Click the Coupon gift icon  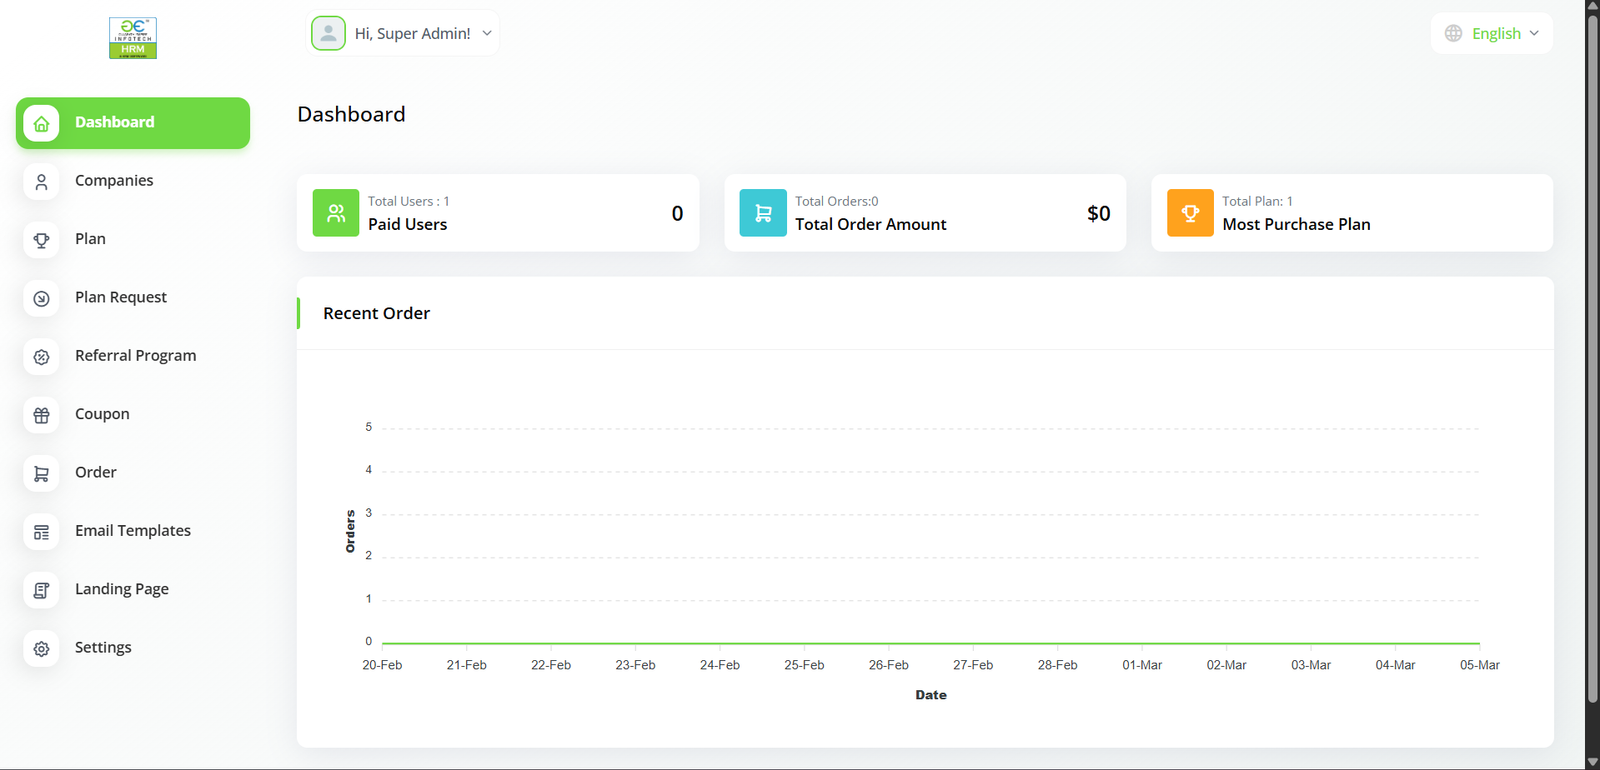coord(41,415)
